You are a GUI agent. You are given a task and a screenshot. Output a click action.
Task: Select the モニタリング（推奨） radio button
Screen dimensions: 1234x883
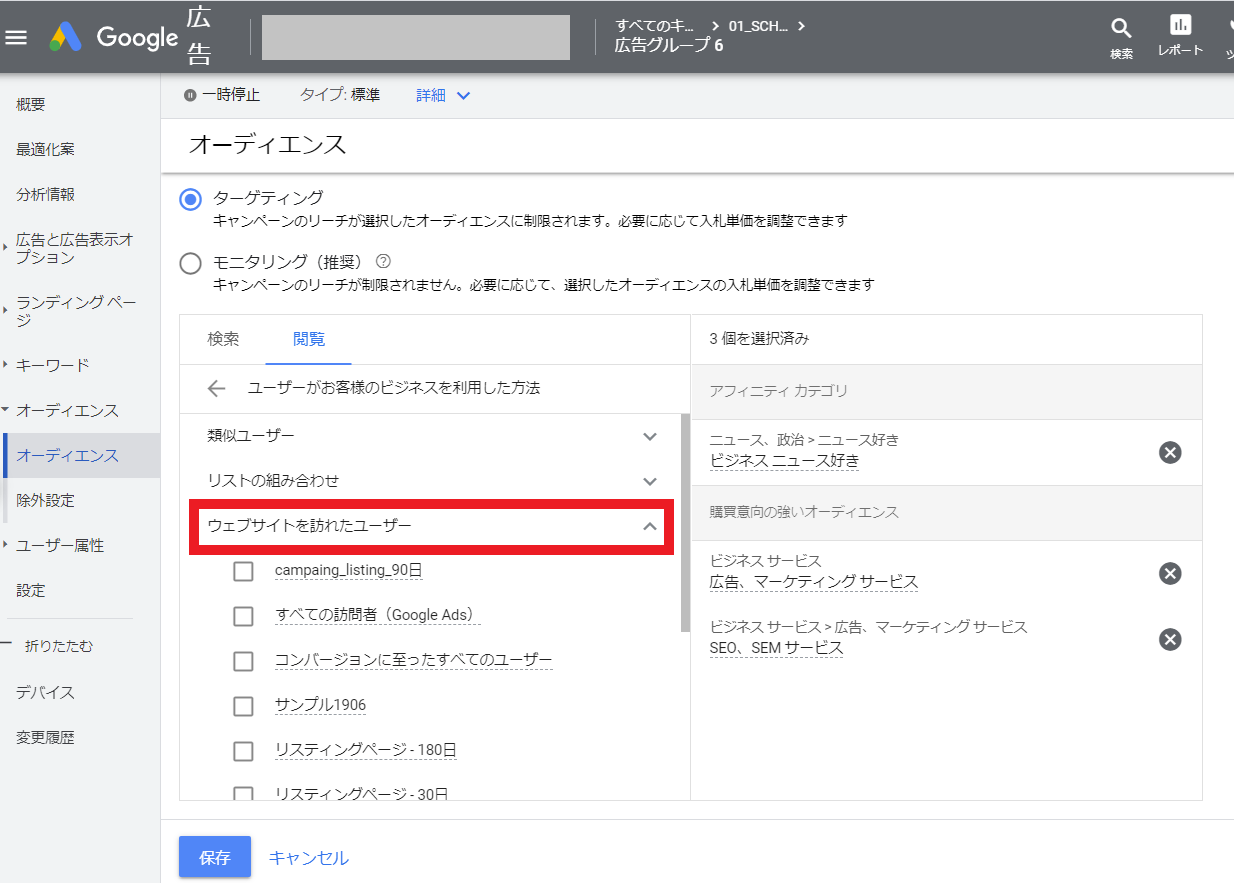tap(190, 264)
